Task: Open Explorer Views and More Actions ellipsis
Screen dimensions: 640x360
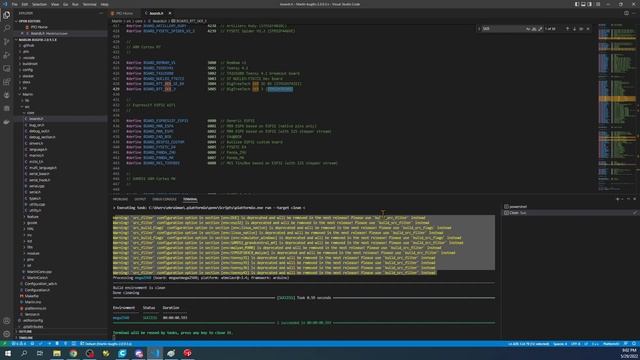Action: (x=101, y=13)
